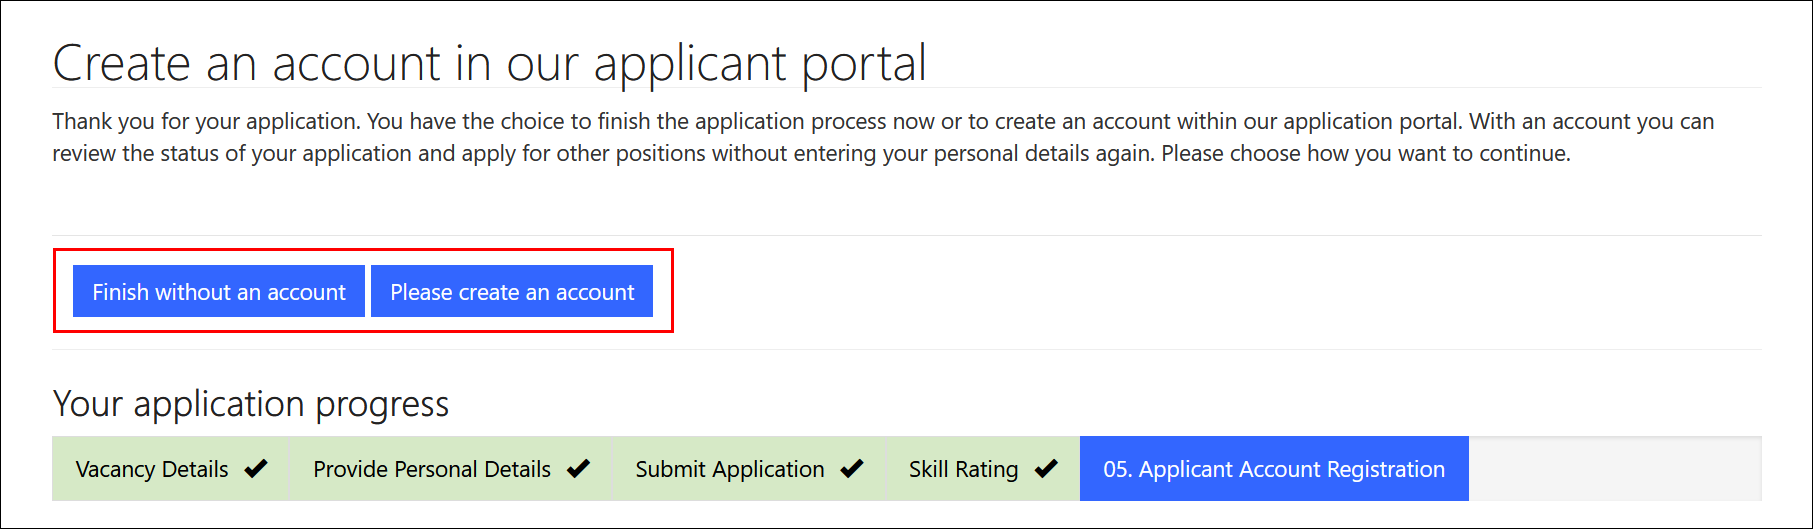Go to the Submit Application step
This screenshot has height=529, width=1813.
coord(748,469)
